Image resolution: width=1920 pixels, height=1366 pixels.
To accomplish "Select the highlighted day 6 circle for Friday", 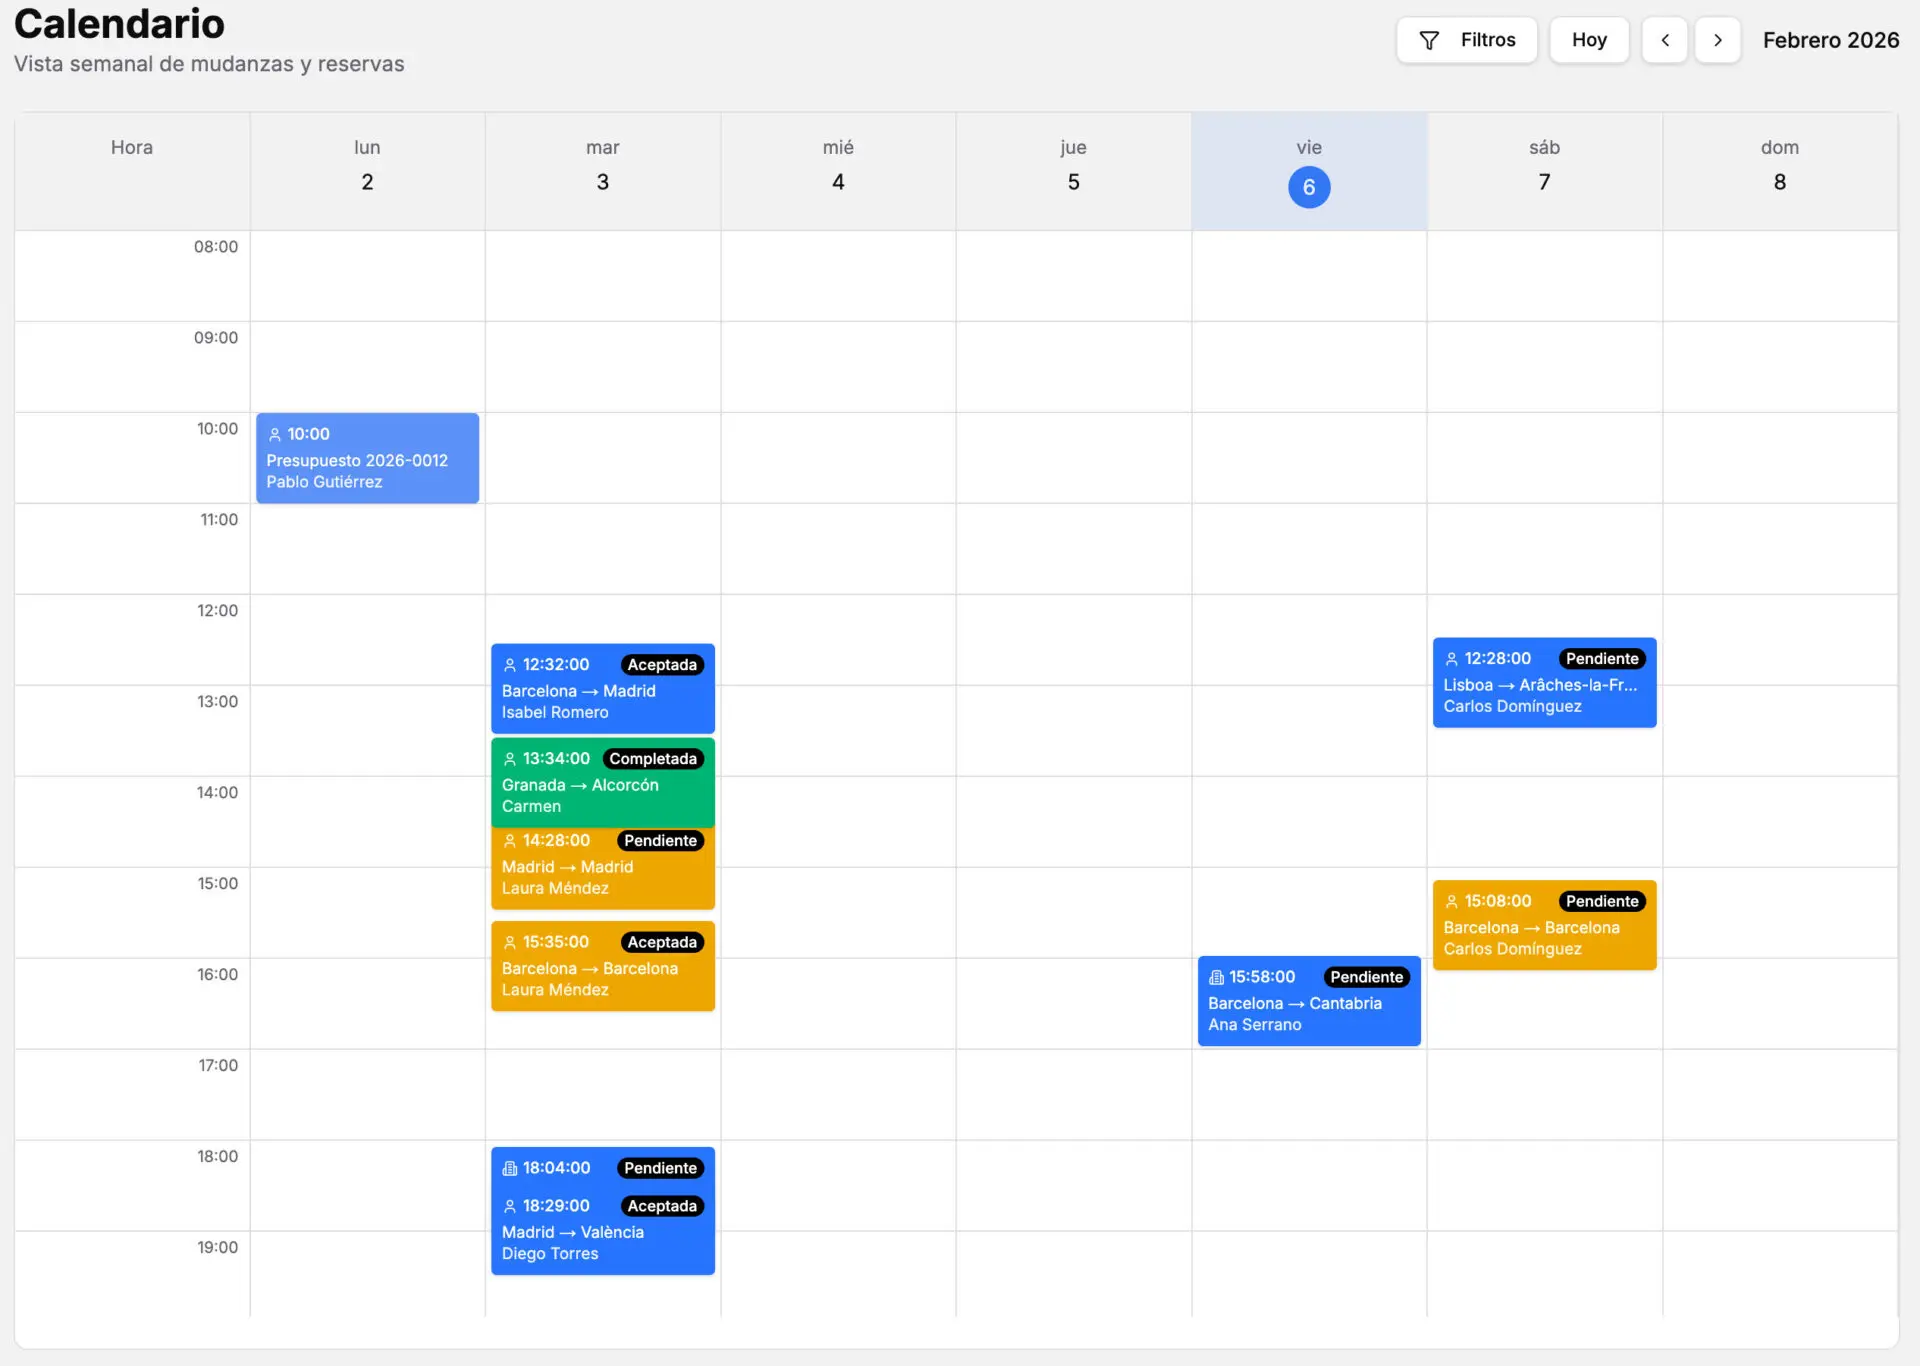I will tap(1308, 187).
